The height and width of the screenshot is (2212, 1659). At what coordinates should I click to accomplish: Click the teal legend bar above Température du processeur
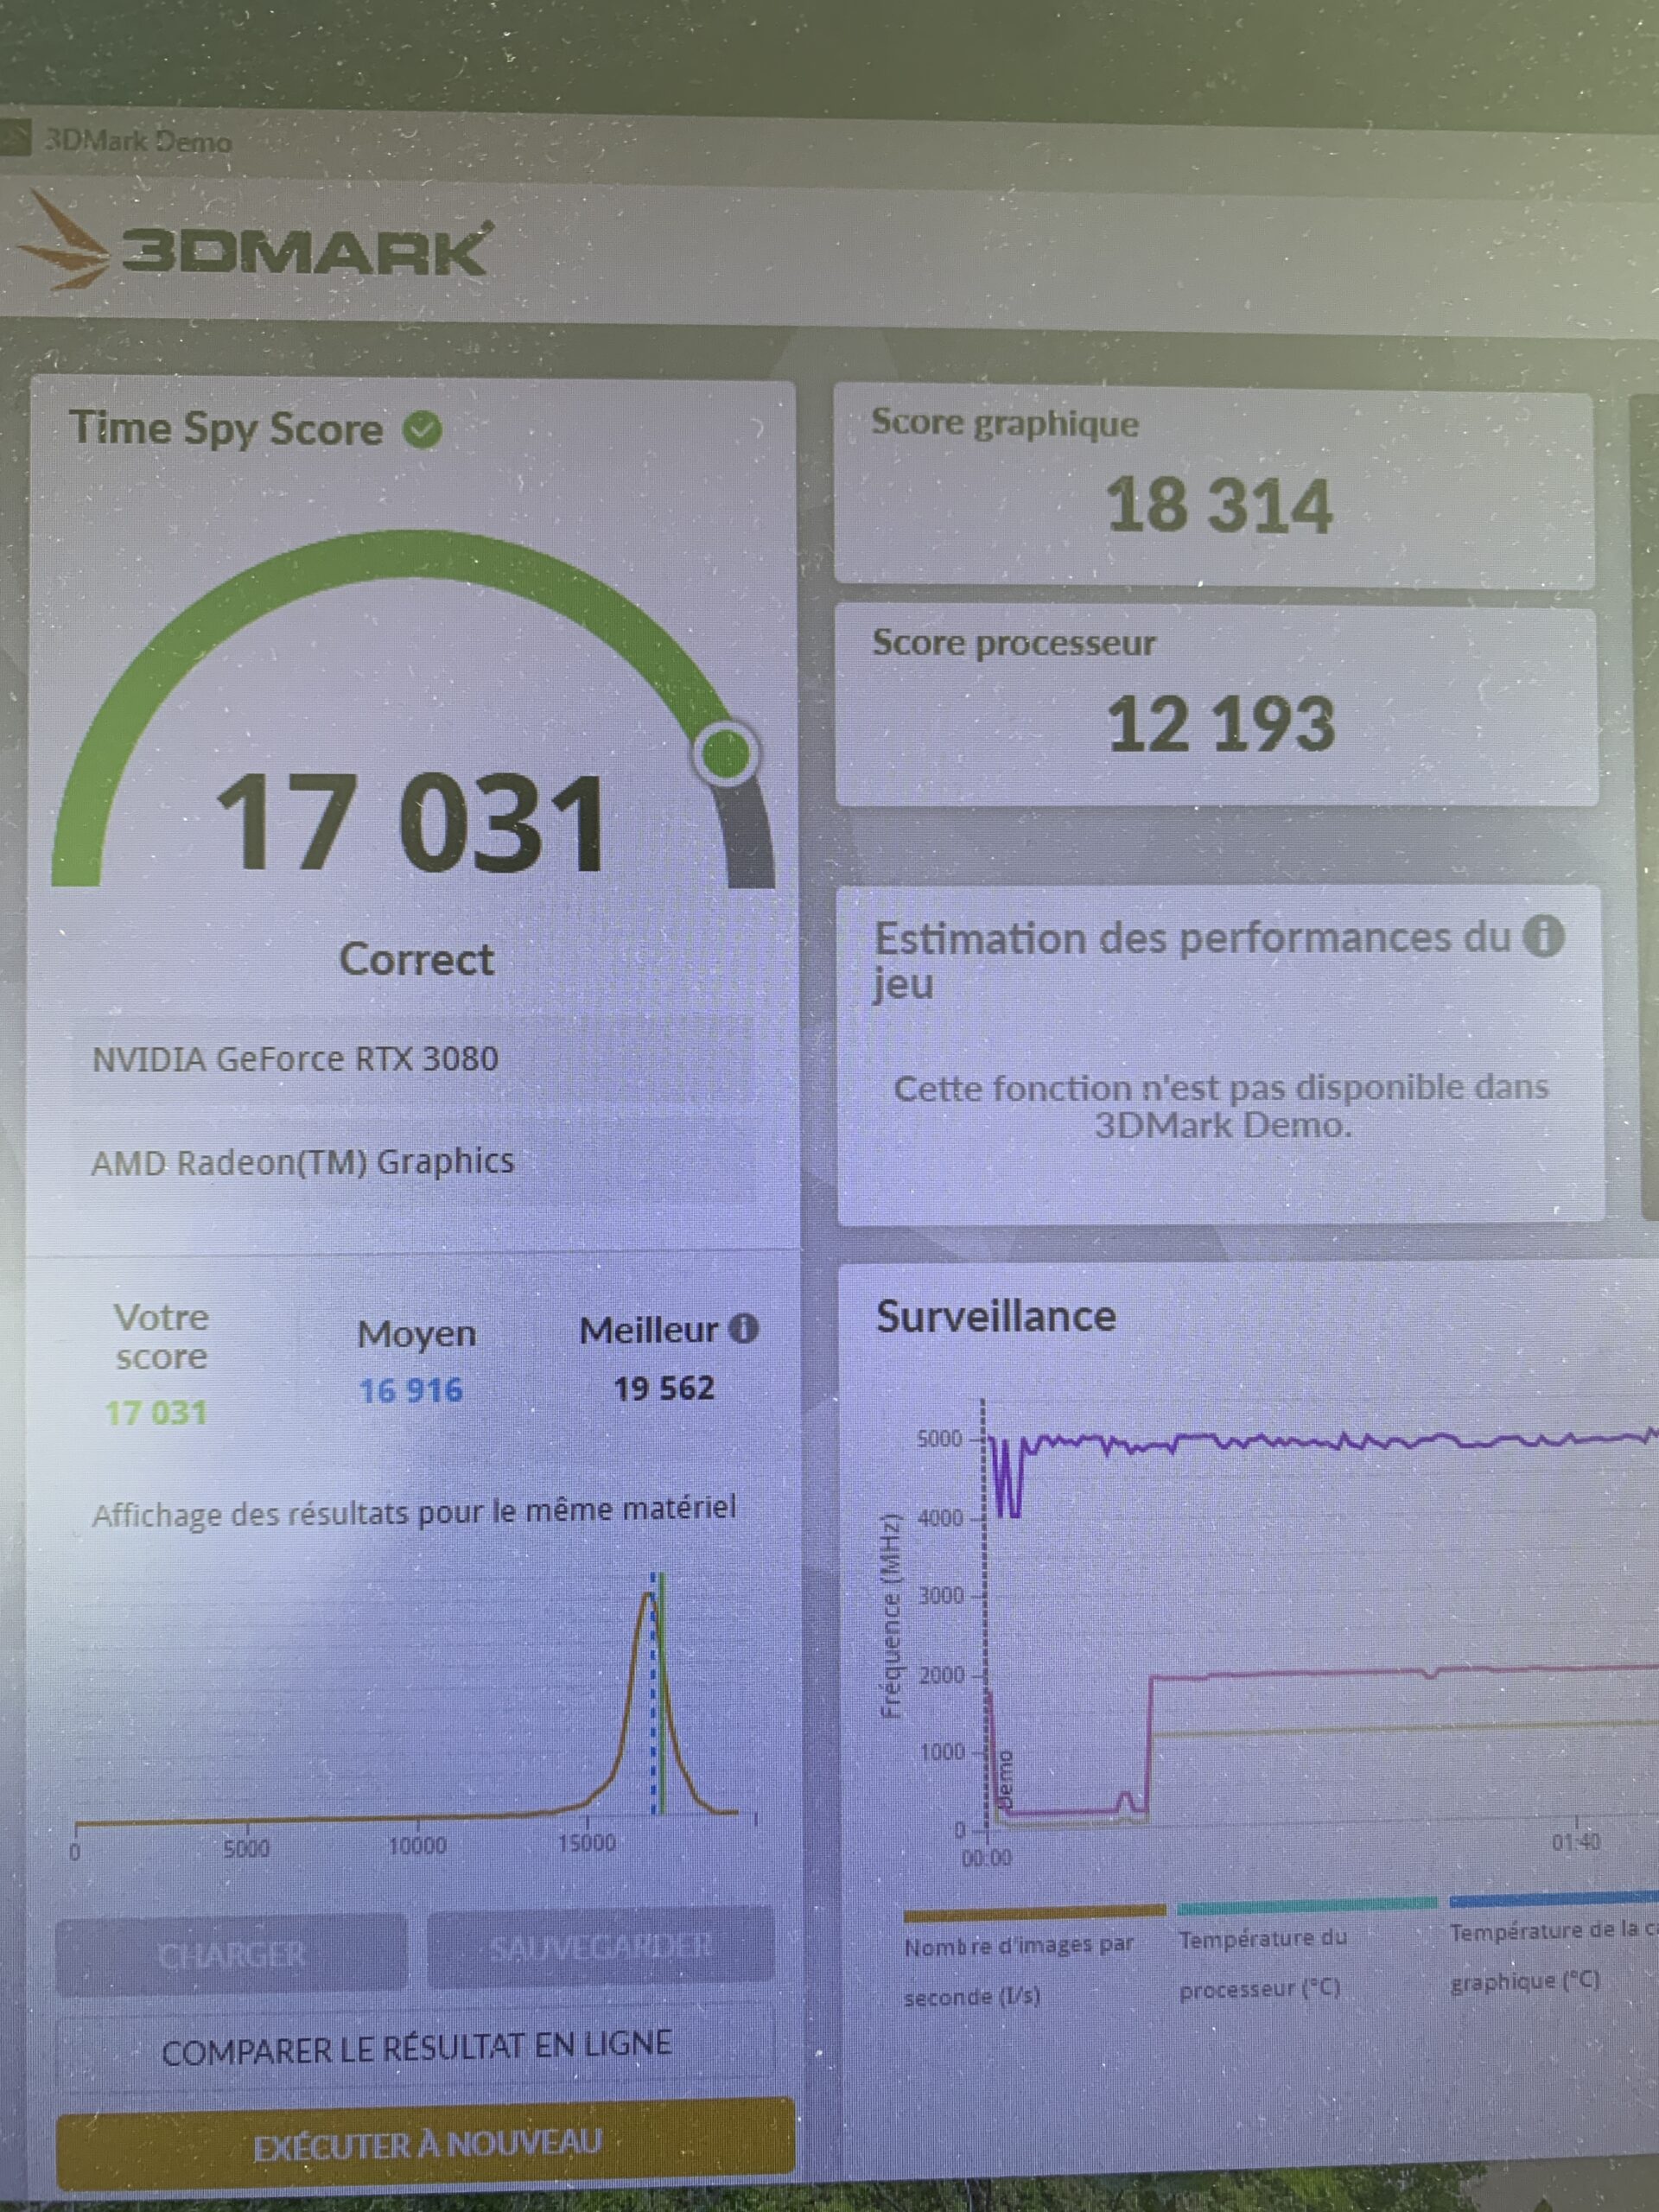point(1307,1904)
